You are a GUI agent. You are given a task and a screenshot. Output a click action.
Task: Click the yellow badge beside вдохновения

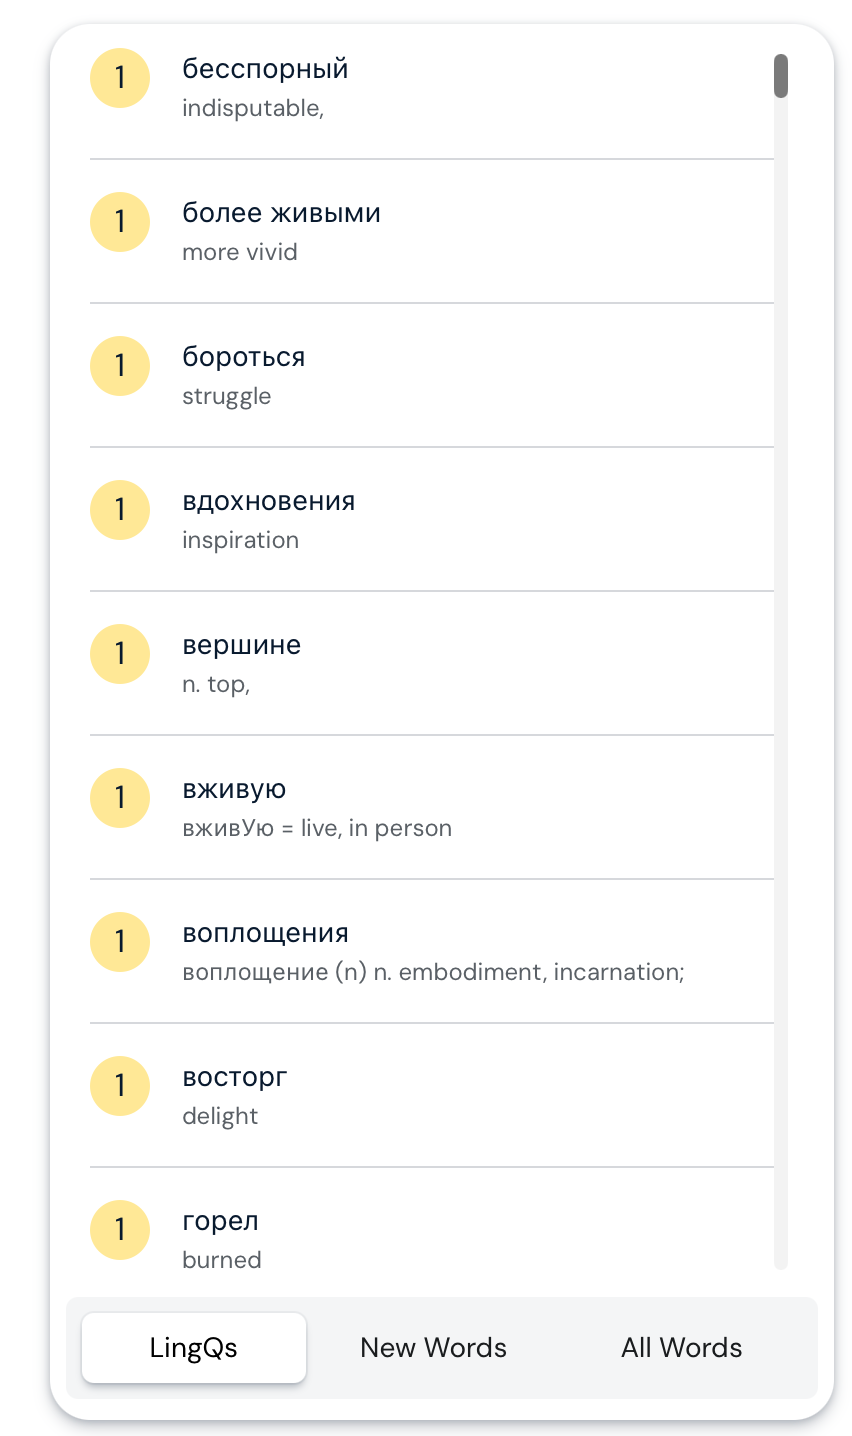(120, 509)
